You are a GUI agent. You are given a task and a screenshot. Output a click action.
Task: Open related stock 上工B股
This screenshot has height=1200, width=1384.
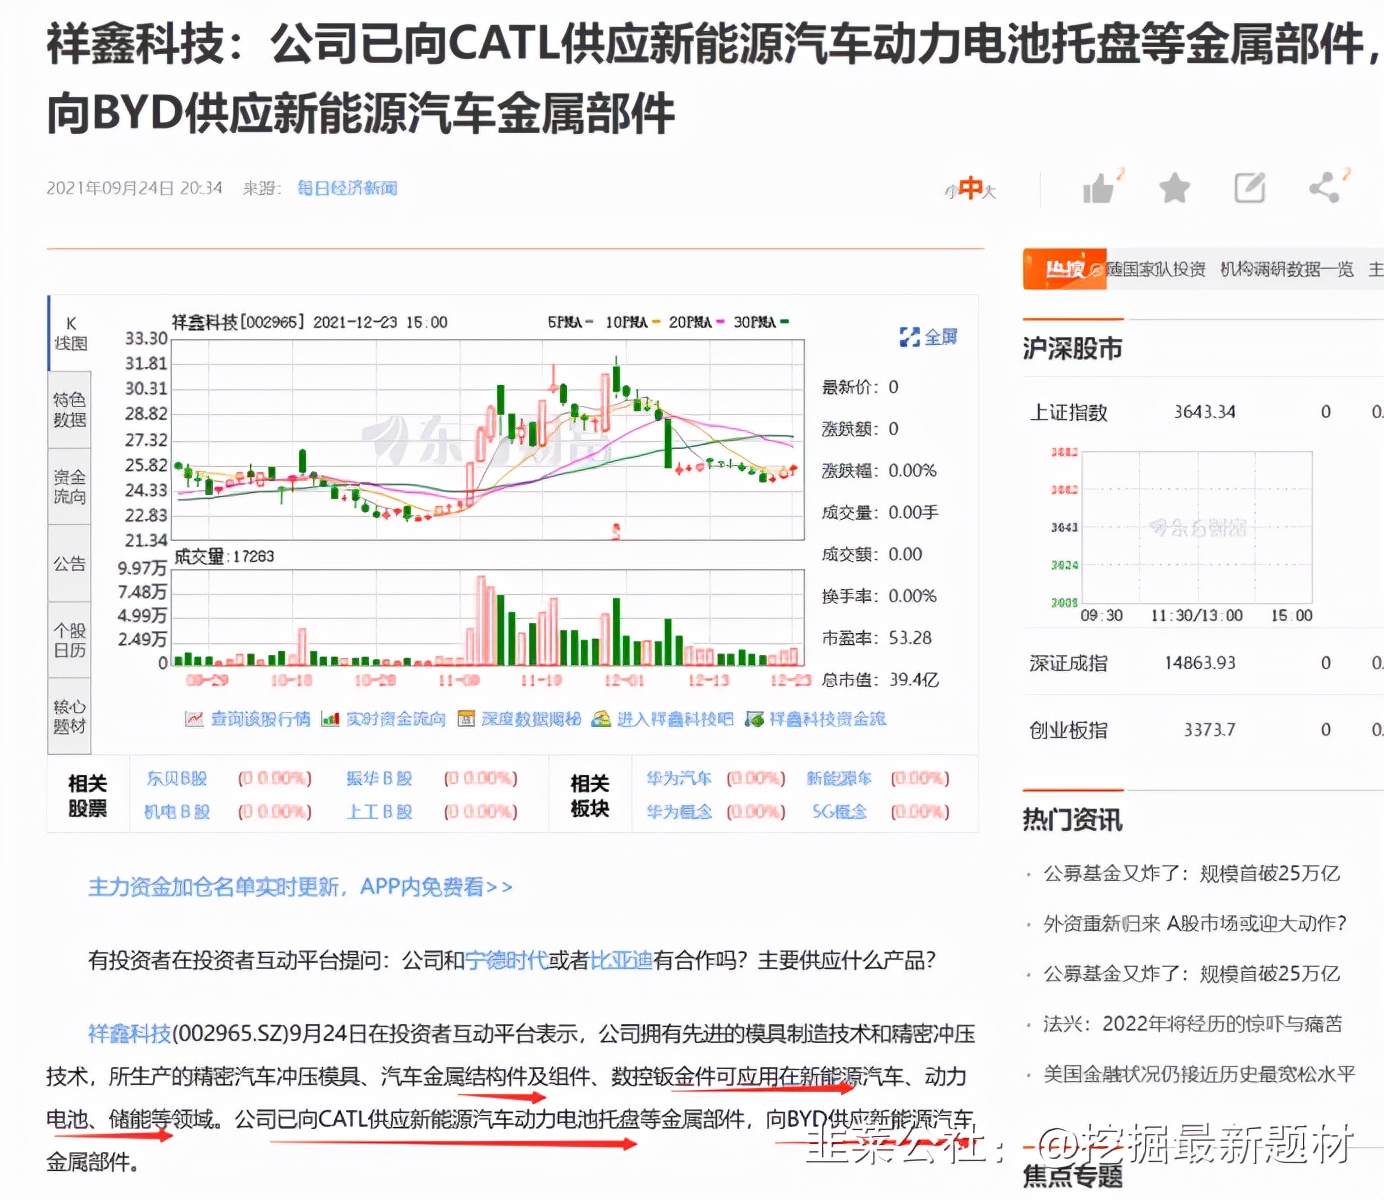tap(379, 812)
